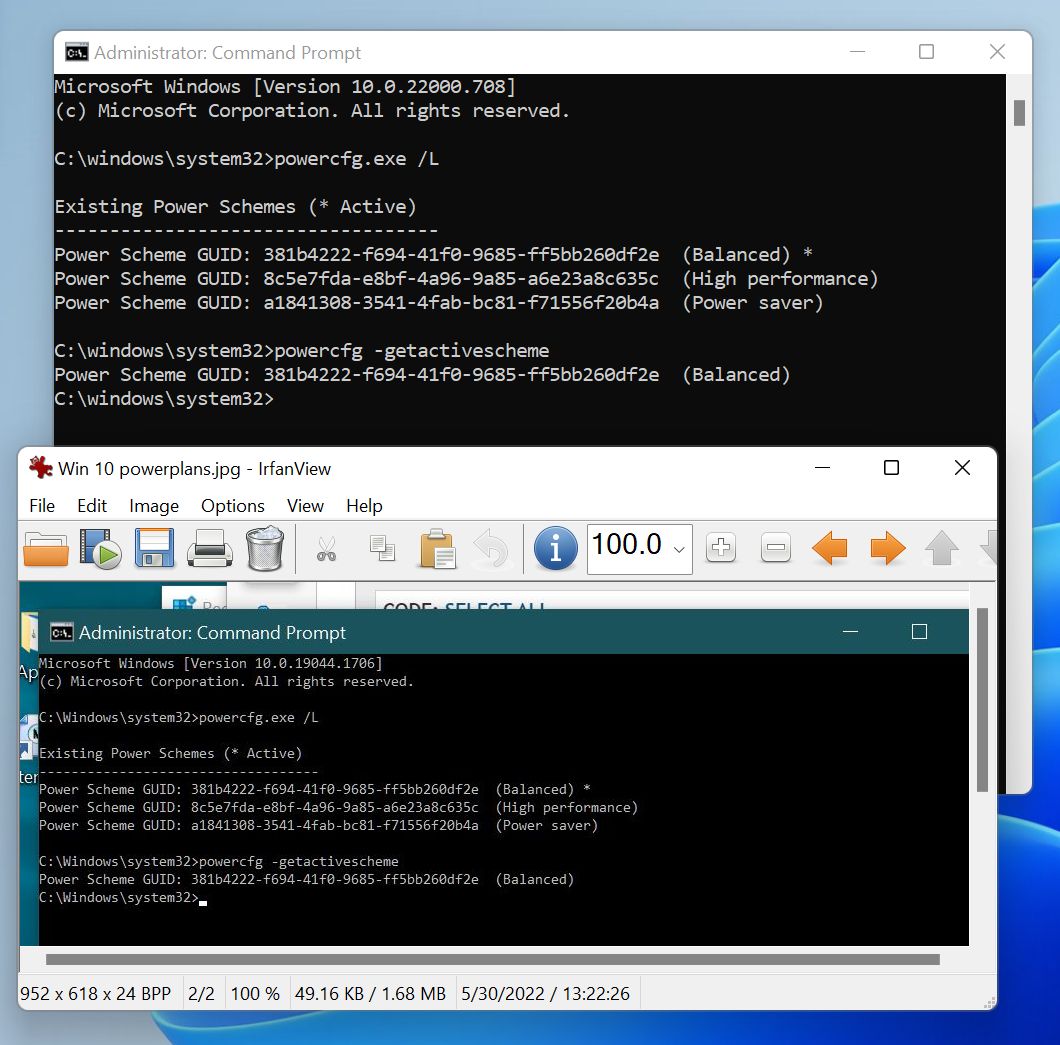Viewport: 1060px width, 1045px height.
Task: Click the gray up arrow toolbar icon
Action: (x=942, y=548)
